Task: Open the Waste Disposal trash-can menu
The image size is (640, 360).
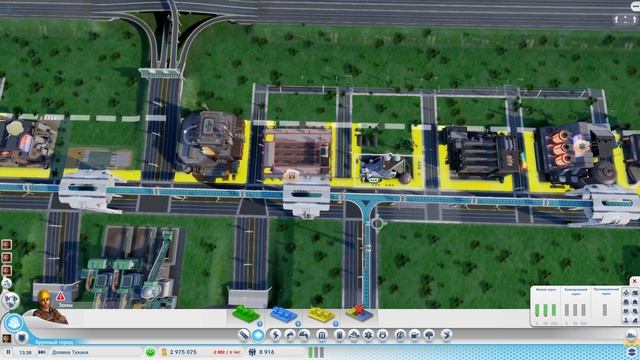Action: pos(340,336)
